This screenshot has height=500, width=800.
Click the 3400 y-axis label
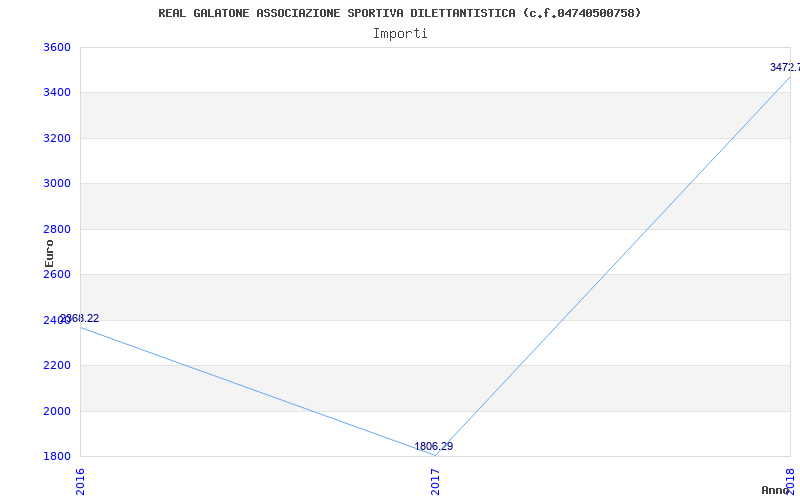[56, 93]
